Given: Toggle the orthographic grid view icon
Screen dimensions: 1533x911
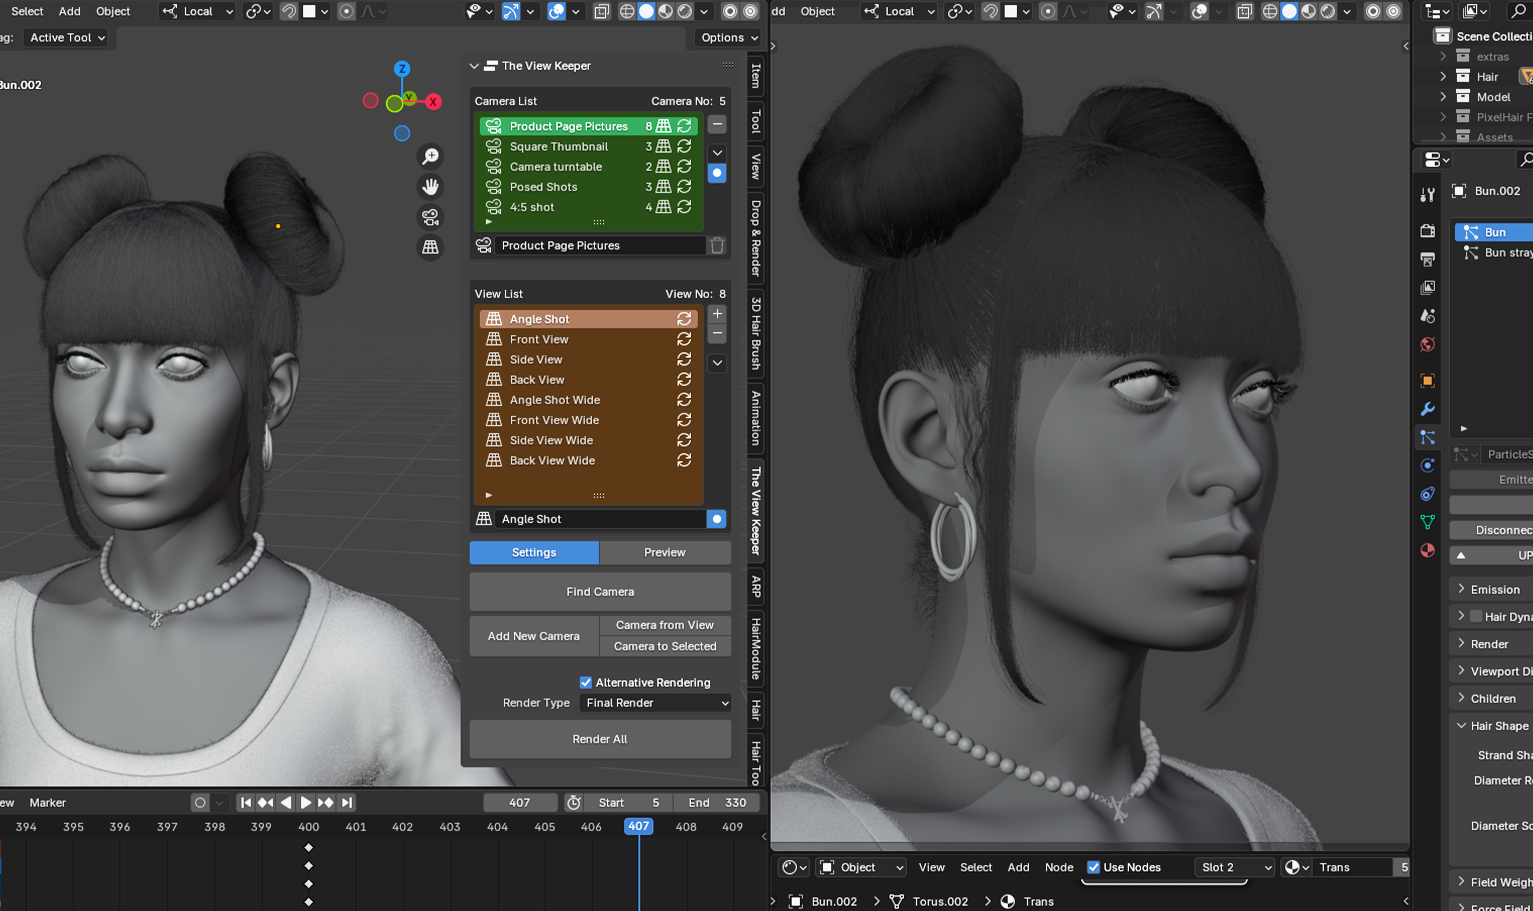Looking at the screenshot, I should pos(430,247).
